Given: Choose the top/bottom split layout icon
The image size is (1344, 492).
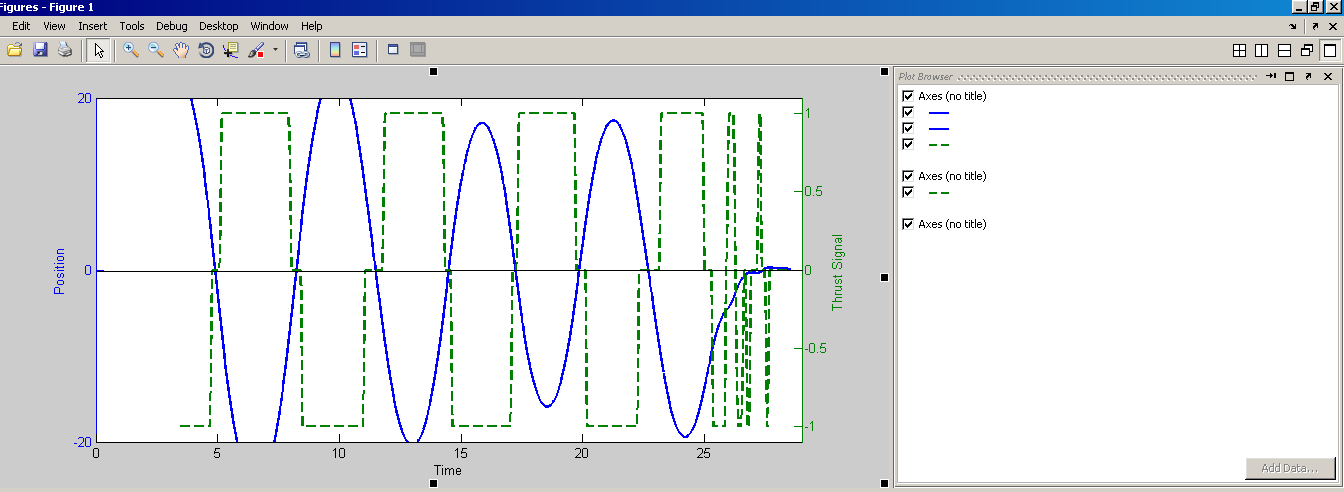Looking at the screenshot, I should click(1284, 50).
